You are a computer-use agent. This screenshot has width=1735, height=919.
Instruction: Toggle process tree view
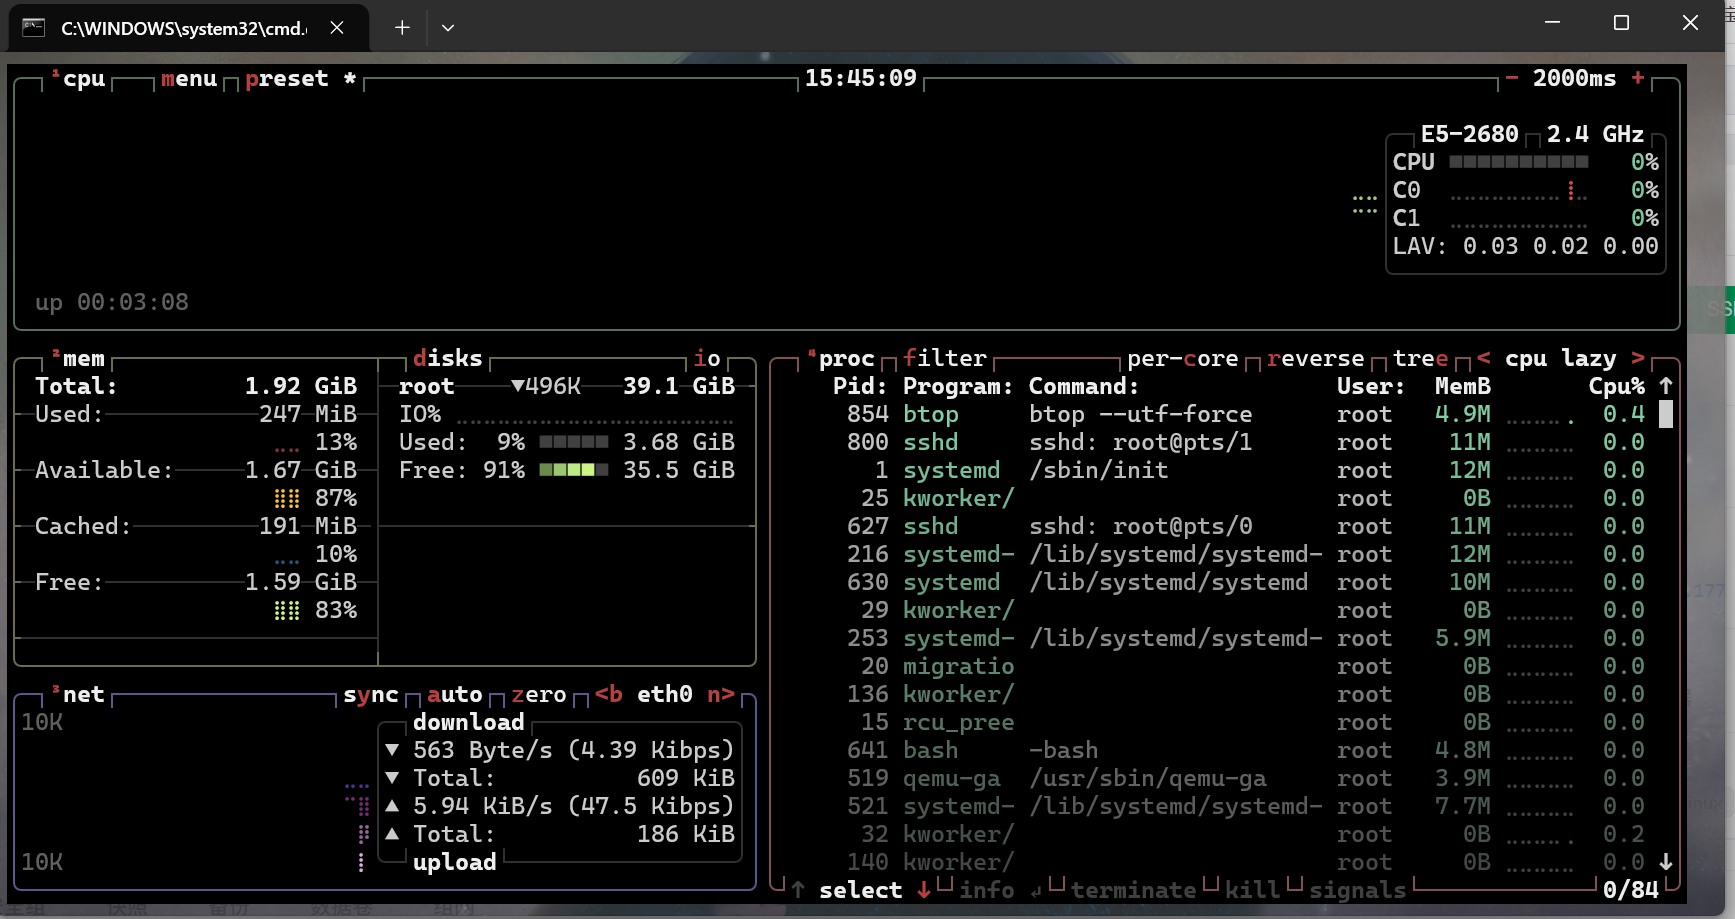1421,358
